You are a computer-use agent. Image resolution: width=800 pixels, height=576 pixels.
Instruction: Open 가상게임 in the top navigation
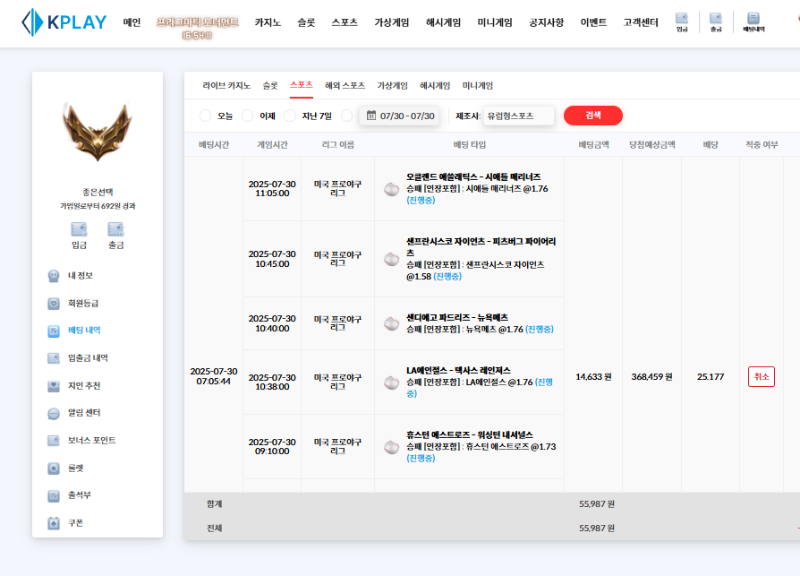[391, 22]
